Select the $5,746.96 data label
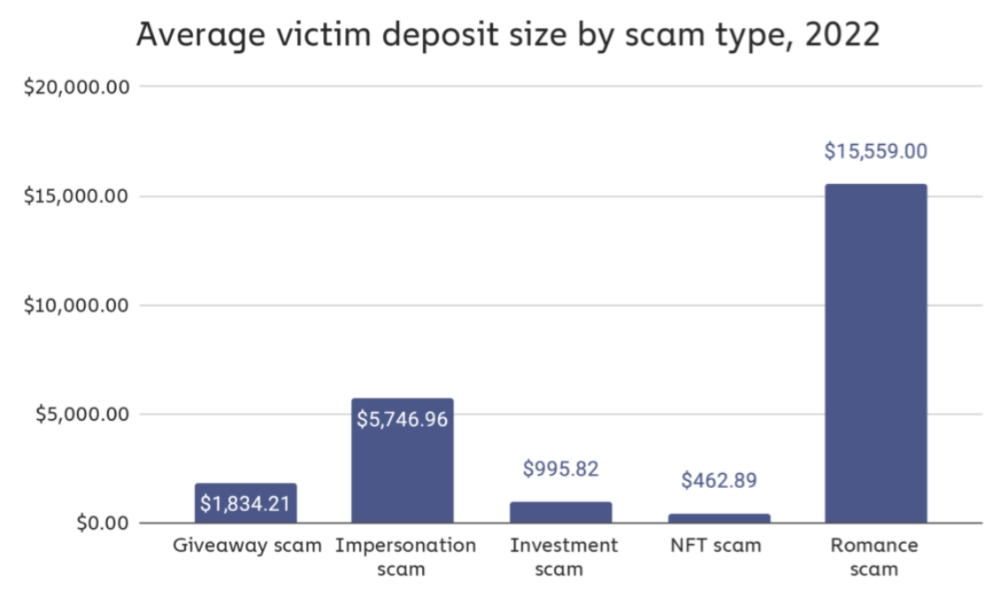The width and height of the screenshot is (1000, 603). click(x=402, y=419)
